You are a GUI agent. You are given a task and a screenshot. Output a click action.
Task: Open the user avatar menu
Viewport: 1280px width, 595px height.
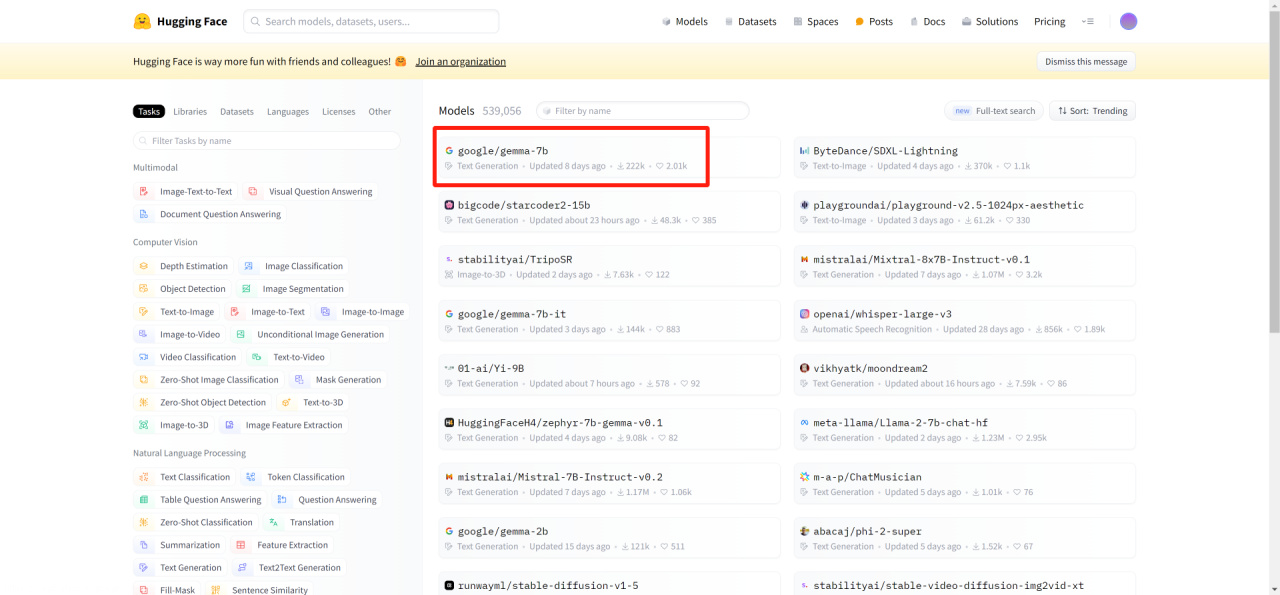click(x=1128, y=21)
